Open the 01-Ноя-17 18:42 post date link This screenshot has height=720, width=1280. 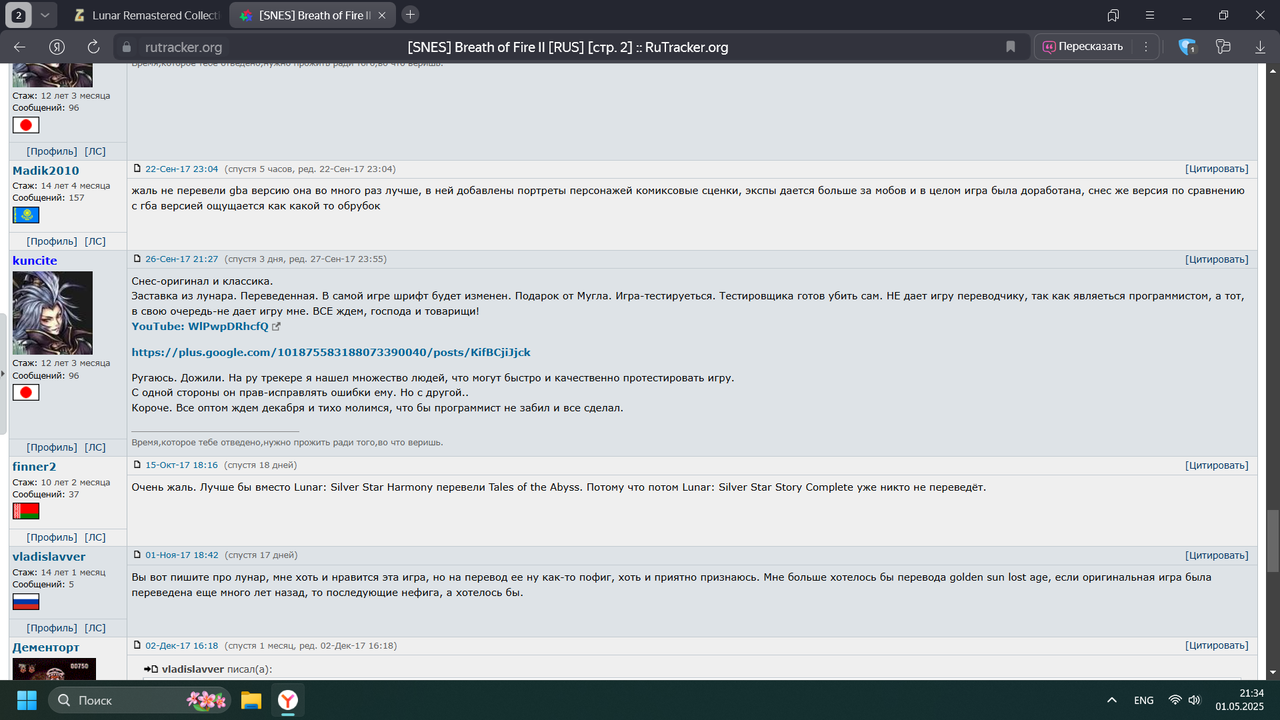point(181,555)
